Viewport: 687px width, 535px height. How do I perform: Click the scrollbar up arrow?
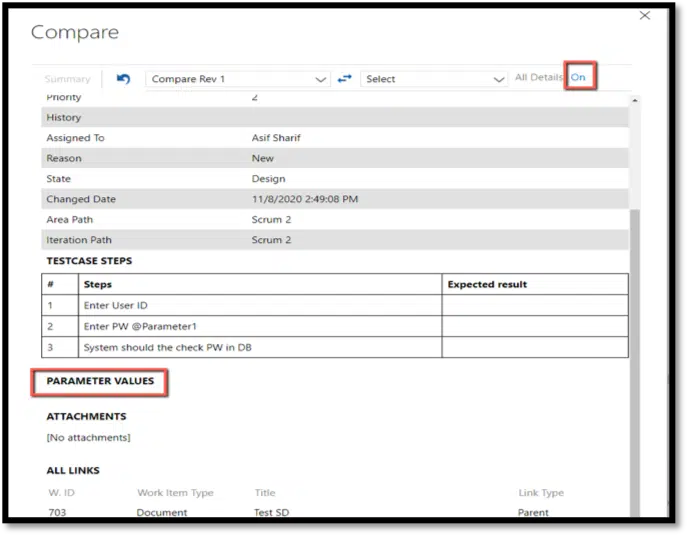point(634,101)
